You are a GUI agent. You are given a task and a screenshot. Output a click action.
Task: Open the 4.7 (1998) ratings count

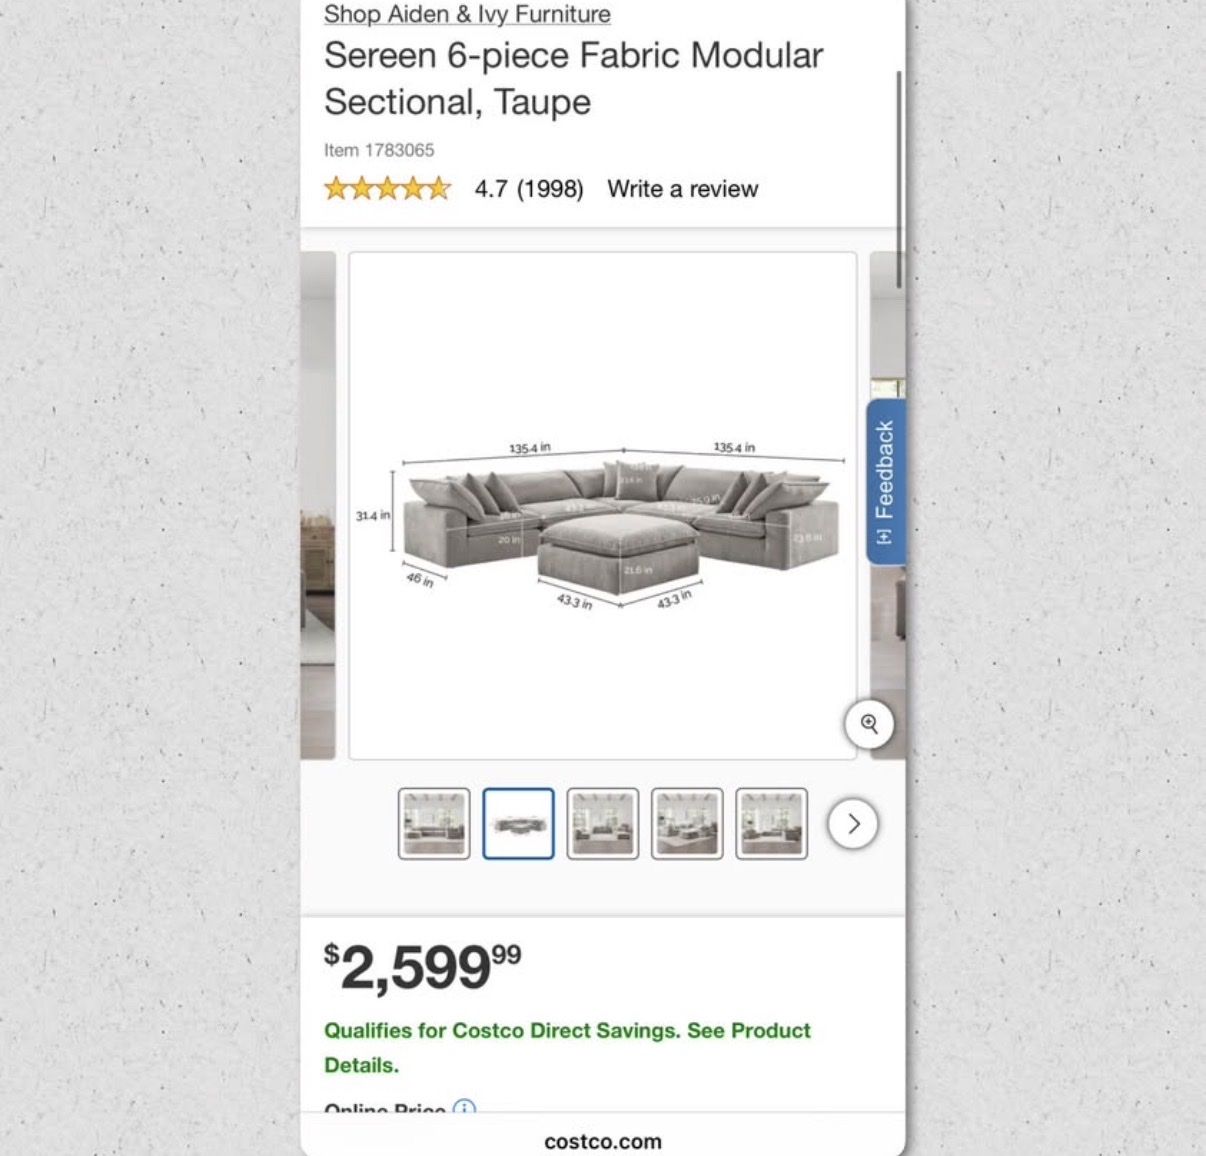pos(528,189)
